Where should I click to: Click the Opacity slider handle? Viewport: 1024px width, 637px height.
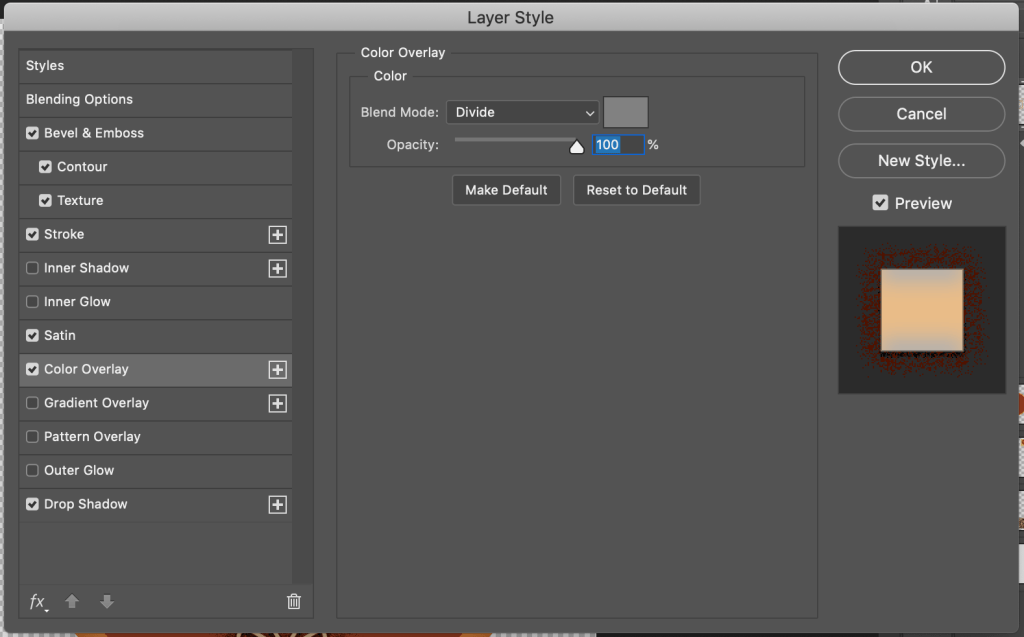click(576, 147)
